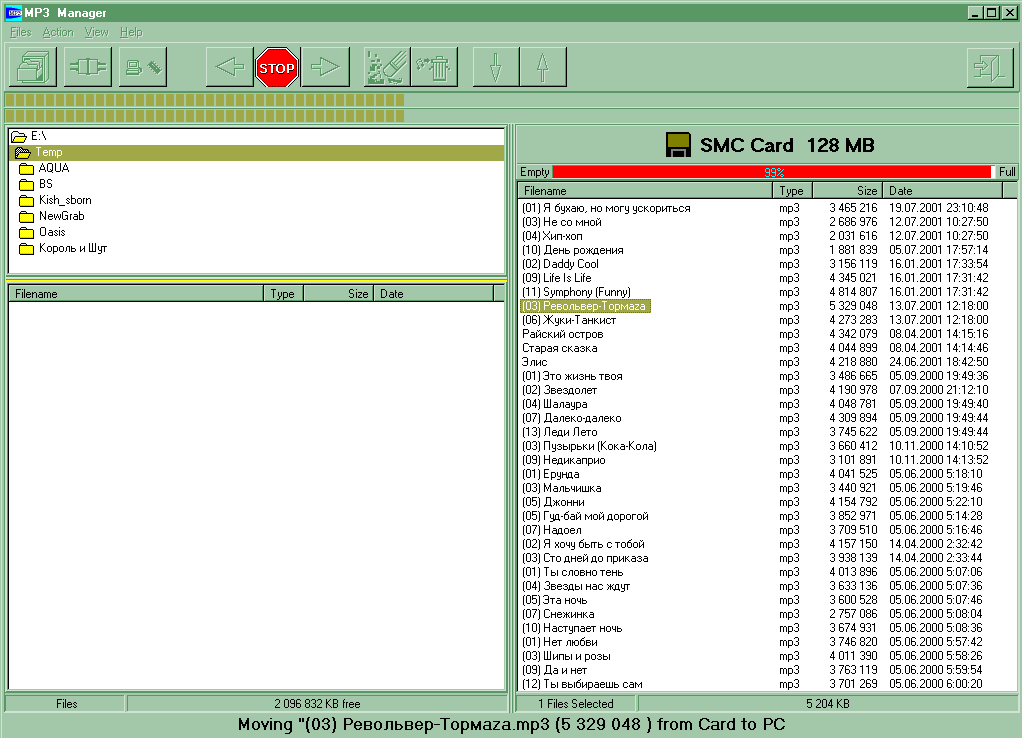
Task: Sort card files by Size column
Action: point(847,190)
